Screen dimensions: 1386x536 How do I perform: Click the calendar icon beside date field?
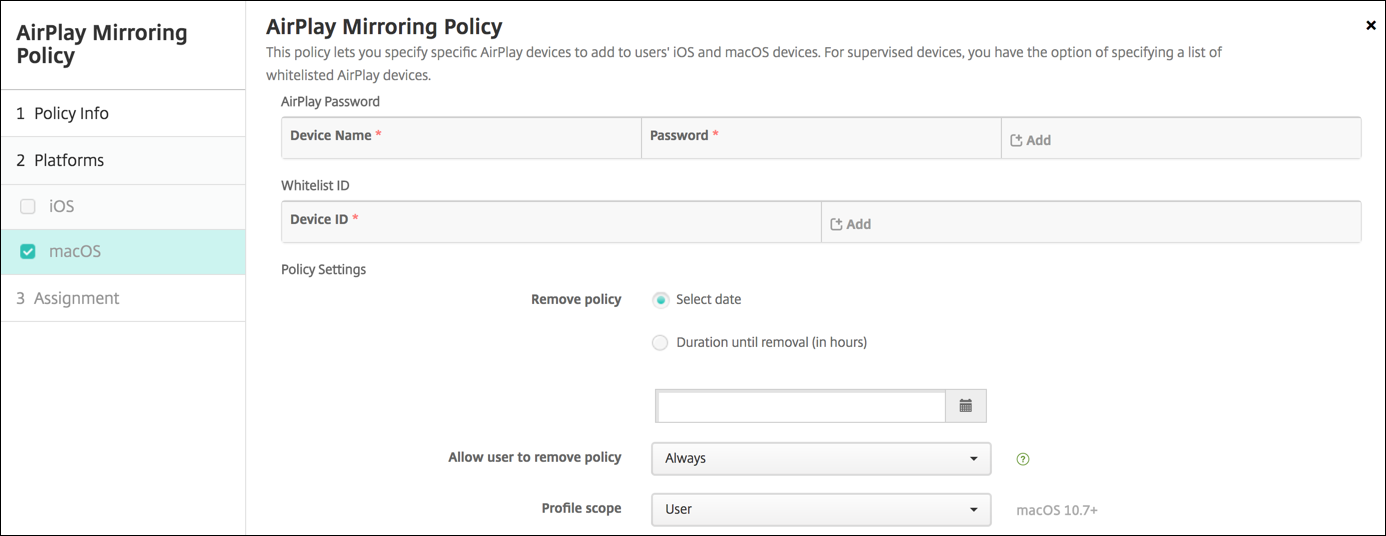(x=966, y=406)
